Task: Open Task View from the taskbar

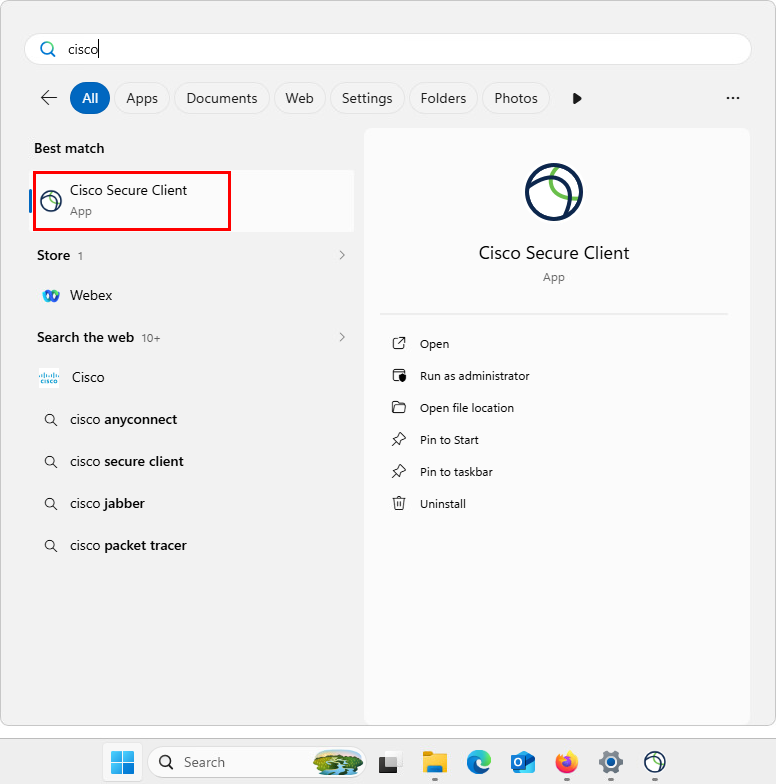Action: (390, 762)
